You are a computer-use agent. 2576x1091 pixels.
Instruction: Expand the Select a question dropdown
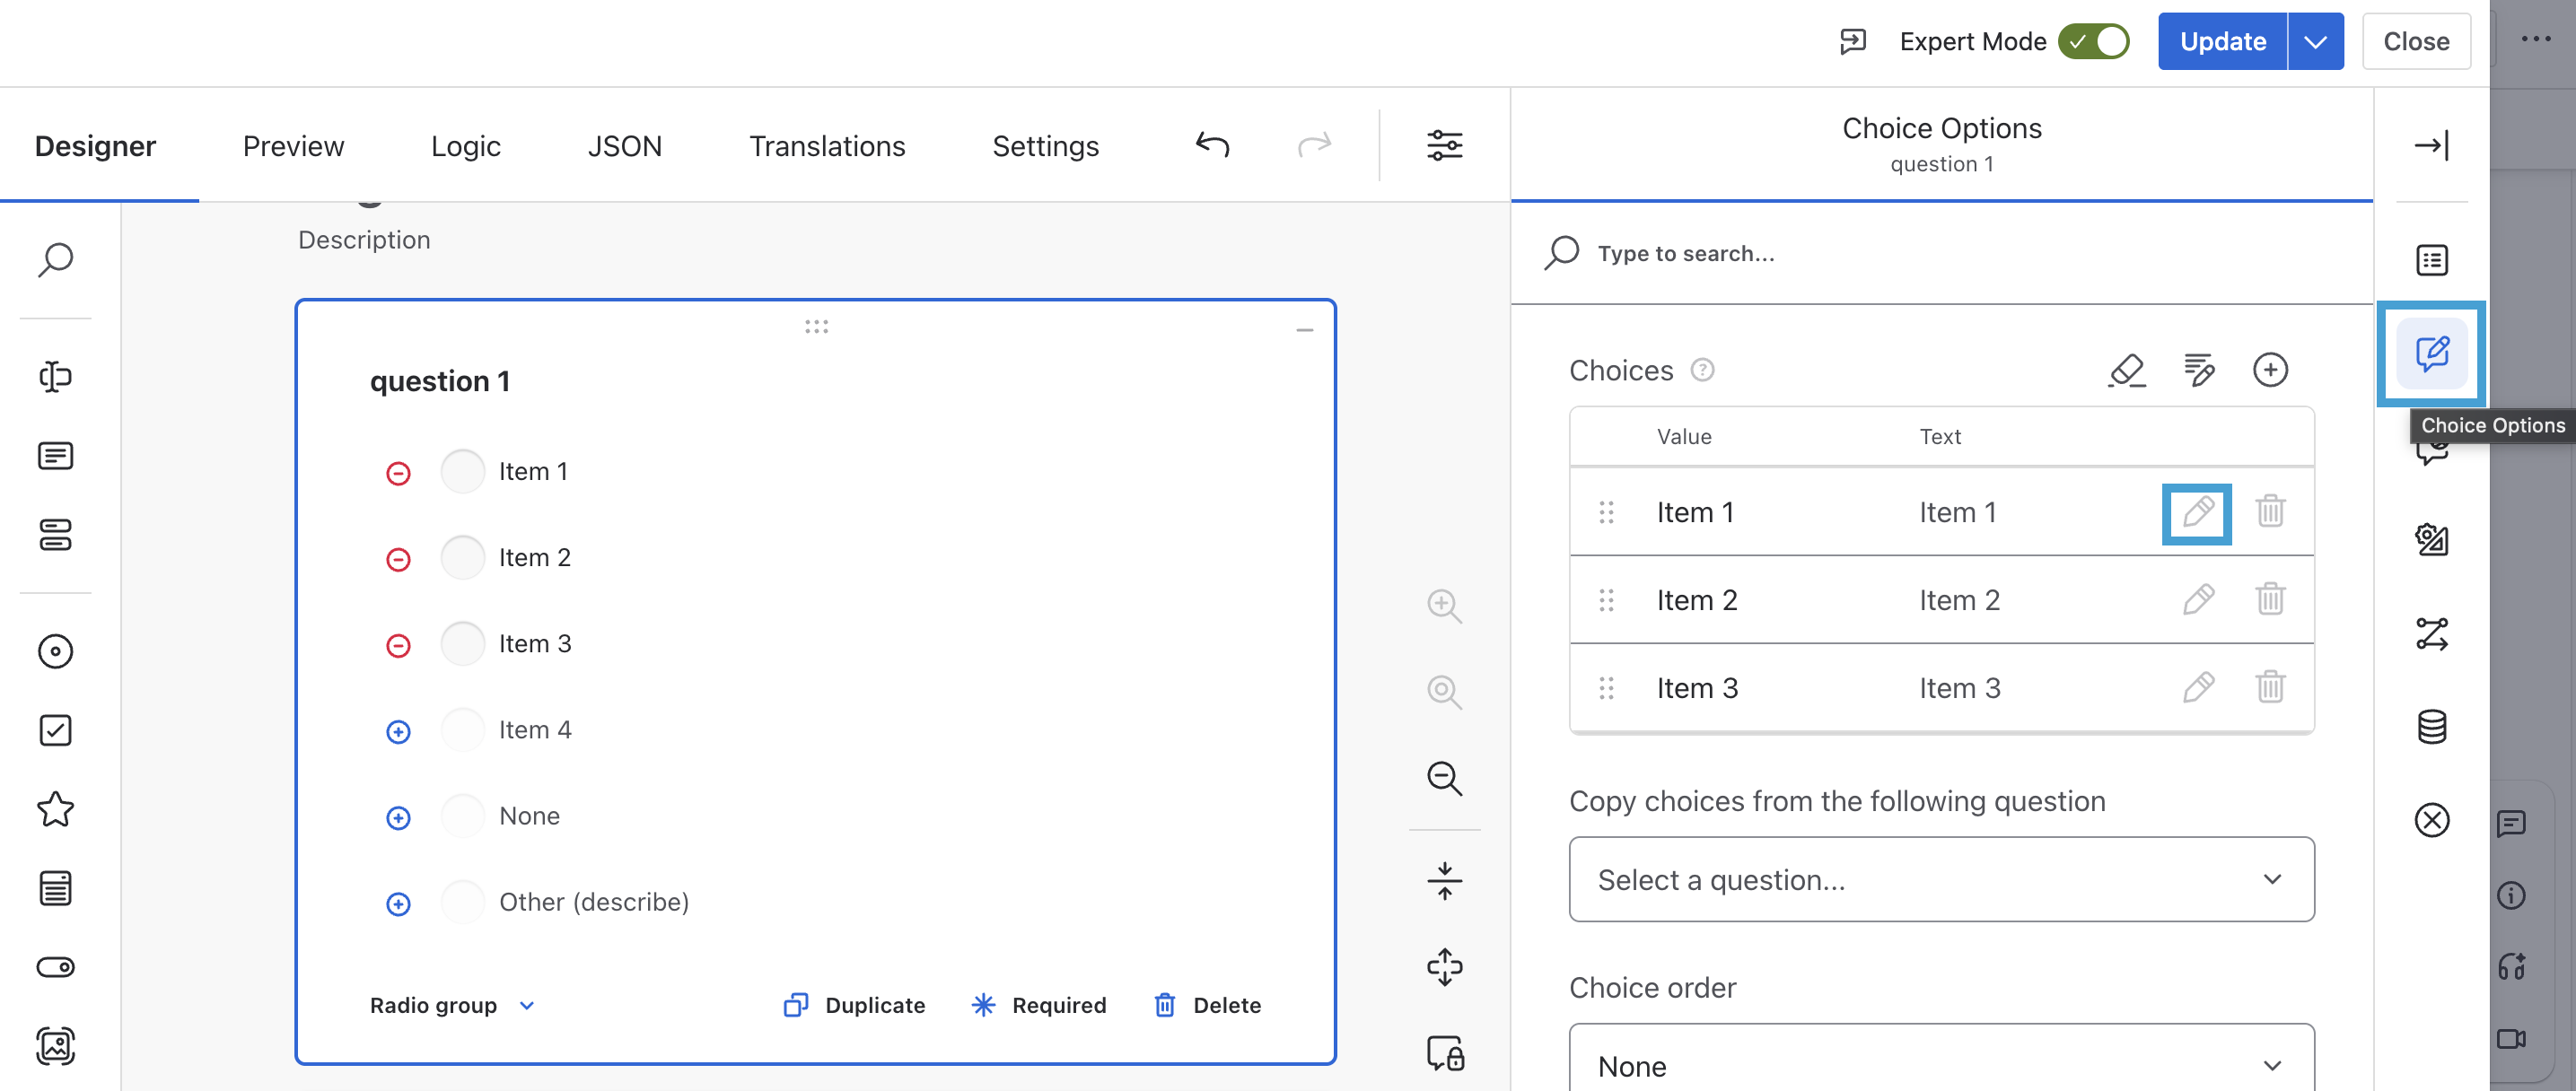pos(1940,879)
